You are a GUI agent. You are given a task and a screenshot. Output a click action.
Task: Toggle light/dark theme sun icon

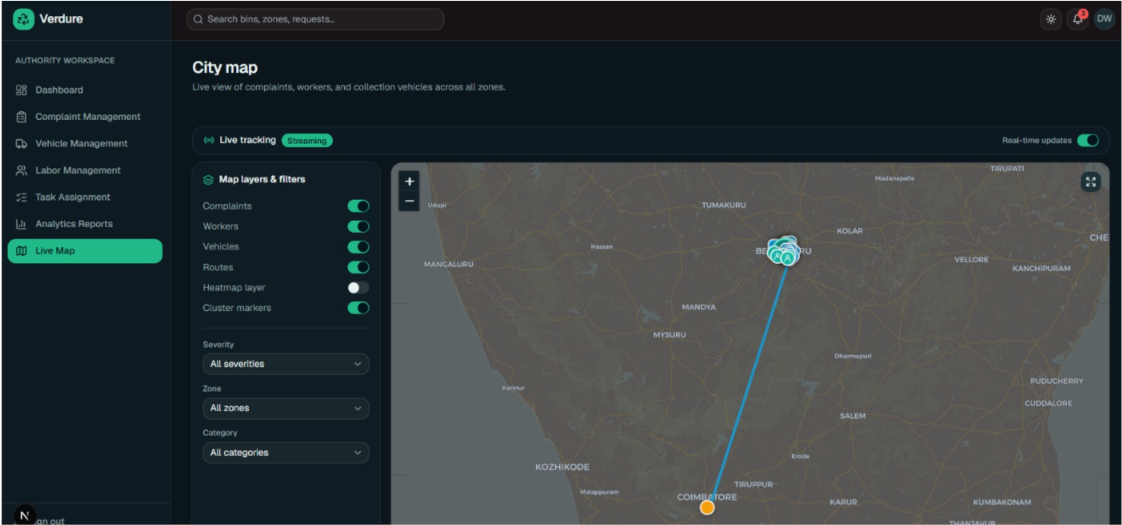coord(1050,19)
